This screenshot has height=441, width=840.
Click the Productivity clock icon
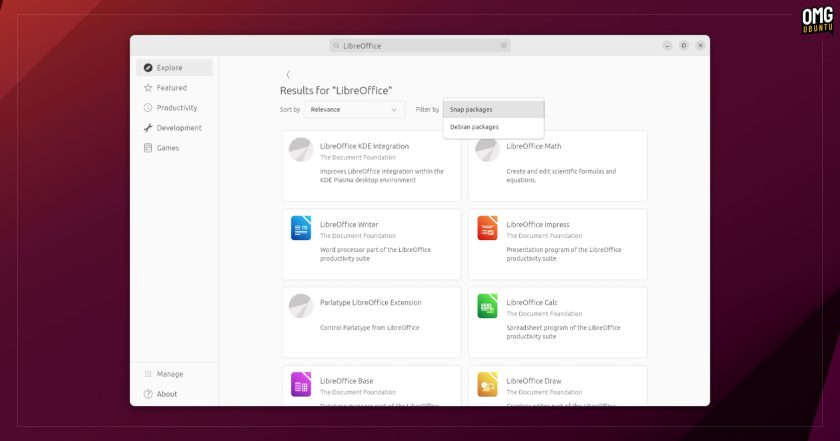point(148,108)
